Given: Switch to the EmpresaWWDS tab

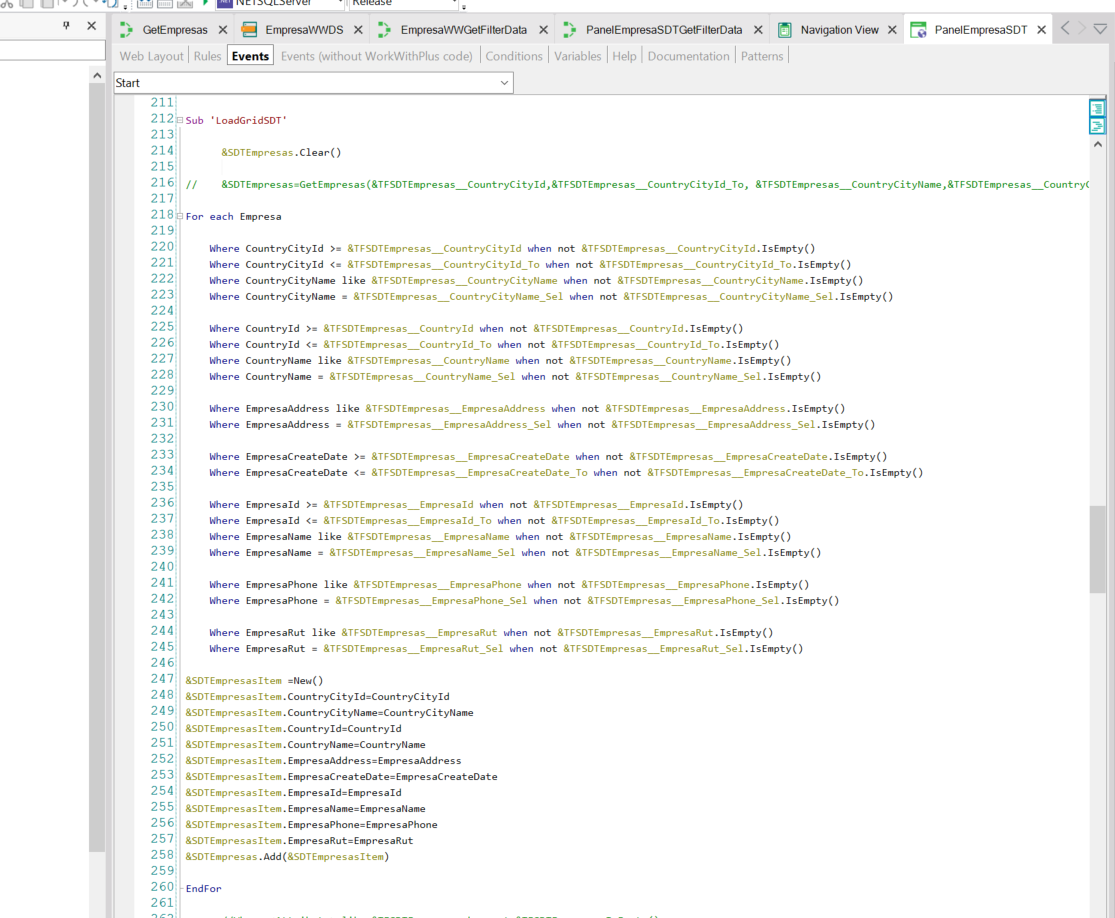Looking at the screenshot, I should 304,30.
